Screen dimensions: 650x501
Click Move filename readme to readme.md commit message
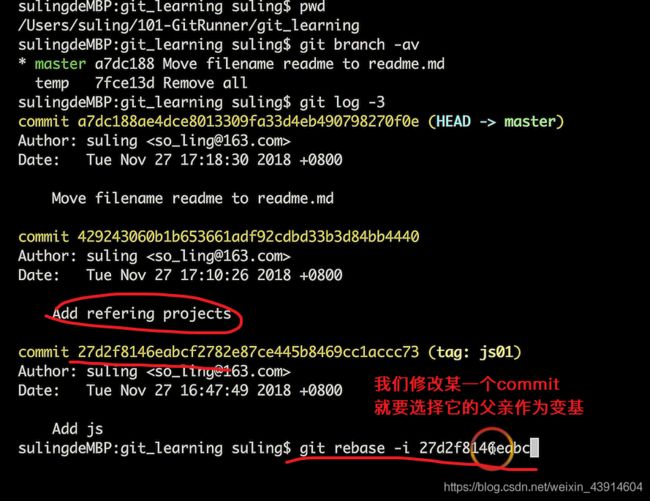pos(193,198)
